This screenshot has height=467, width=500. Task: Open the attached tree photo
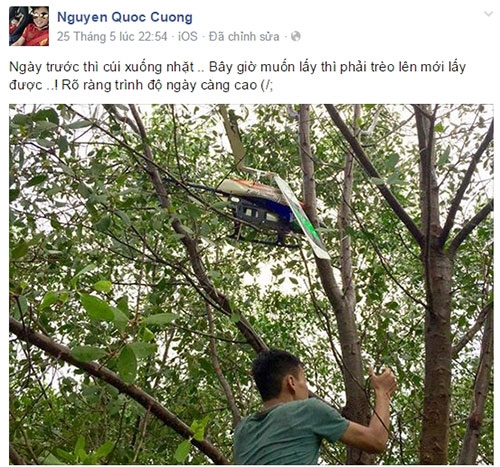coord(251,284)
